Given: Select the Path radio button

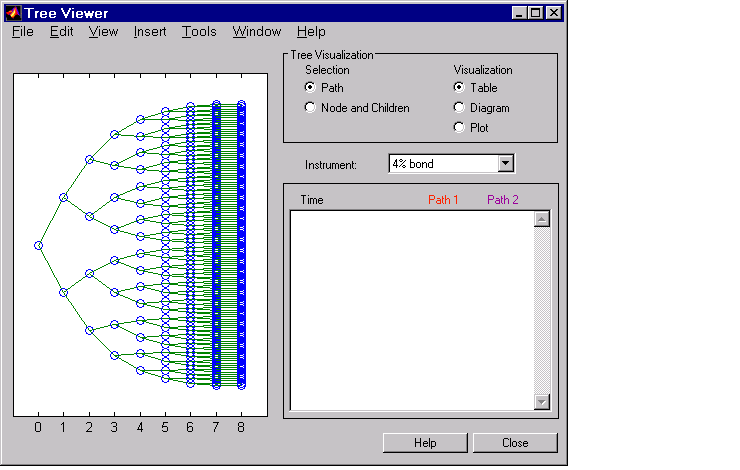Looking at the screenshot, I should [x=311, y=88].
